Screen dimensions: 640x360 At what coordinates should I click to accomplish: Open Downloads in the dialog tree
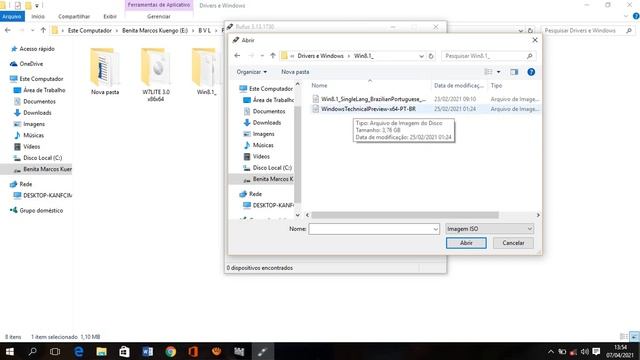[x=262, y=122]
